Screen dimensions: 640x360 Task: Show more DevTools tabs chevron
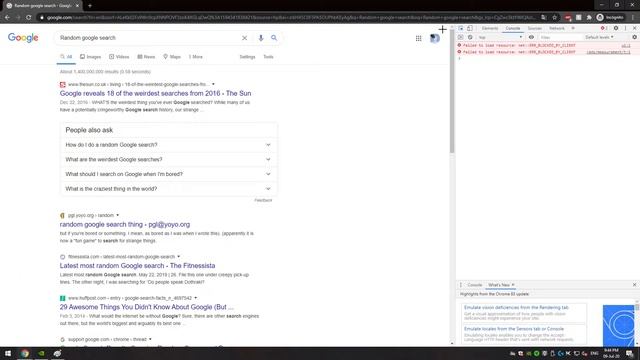(x=573, y=28)
